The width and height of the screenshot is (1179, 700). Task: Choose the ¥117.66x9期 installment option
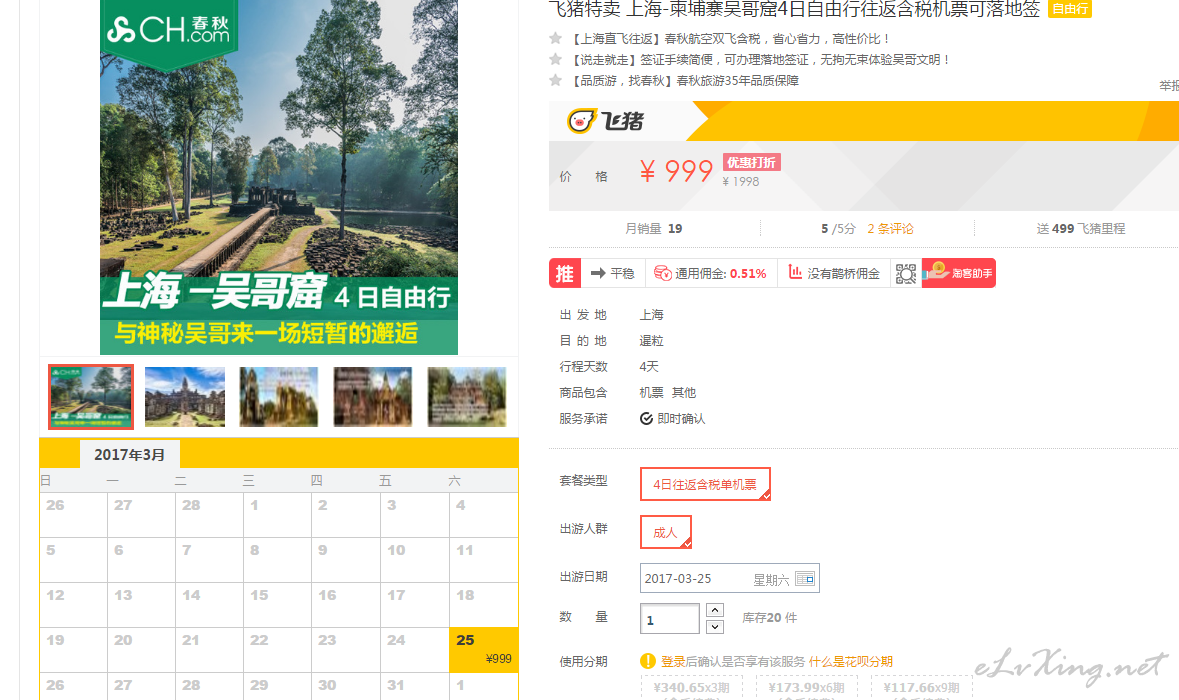(921, 687)
